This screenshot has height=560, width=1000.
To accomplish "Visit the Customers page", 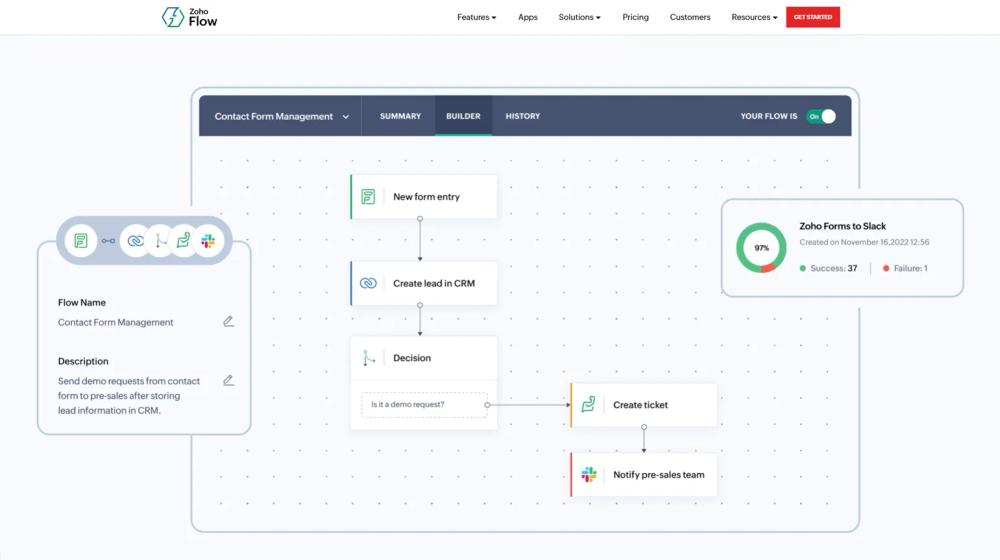I will click(x=690, y=17).
